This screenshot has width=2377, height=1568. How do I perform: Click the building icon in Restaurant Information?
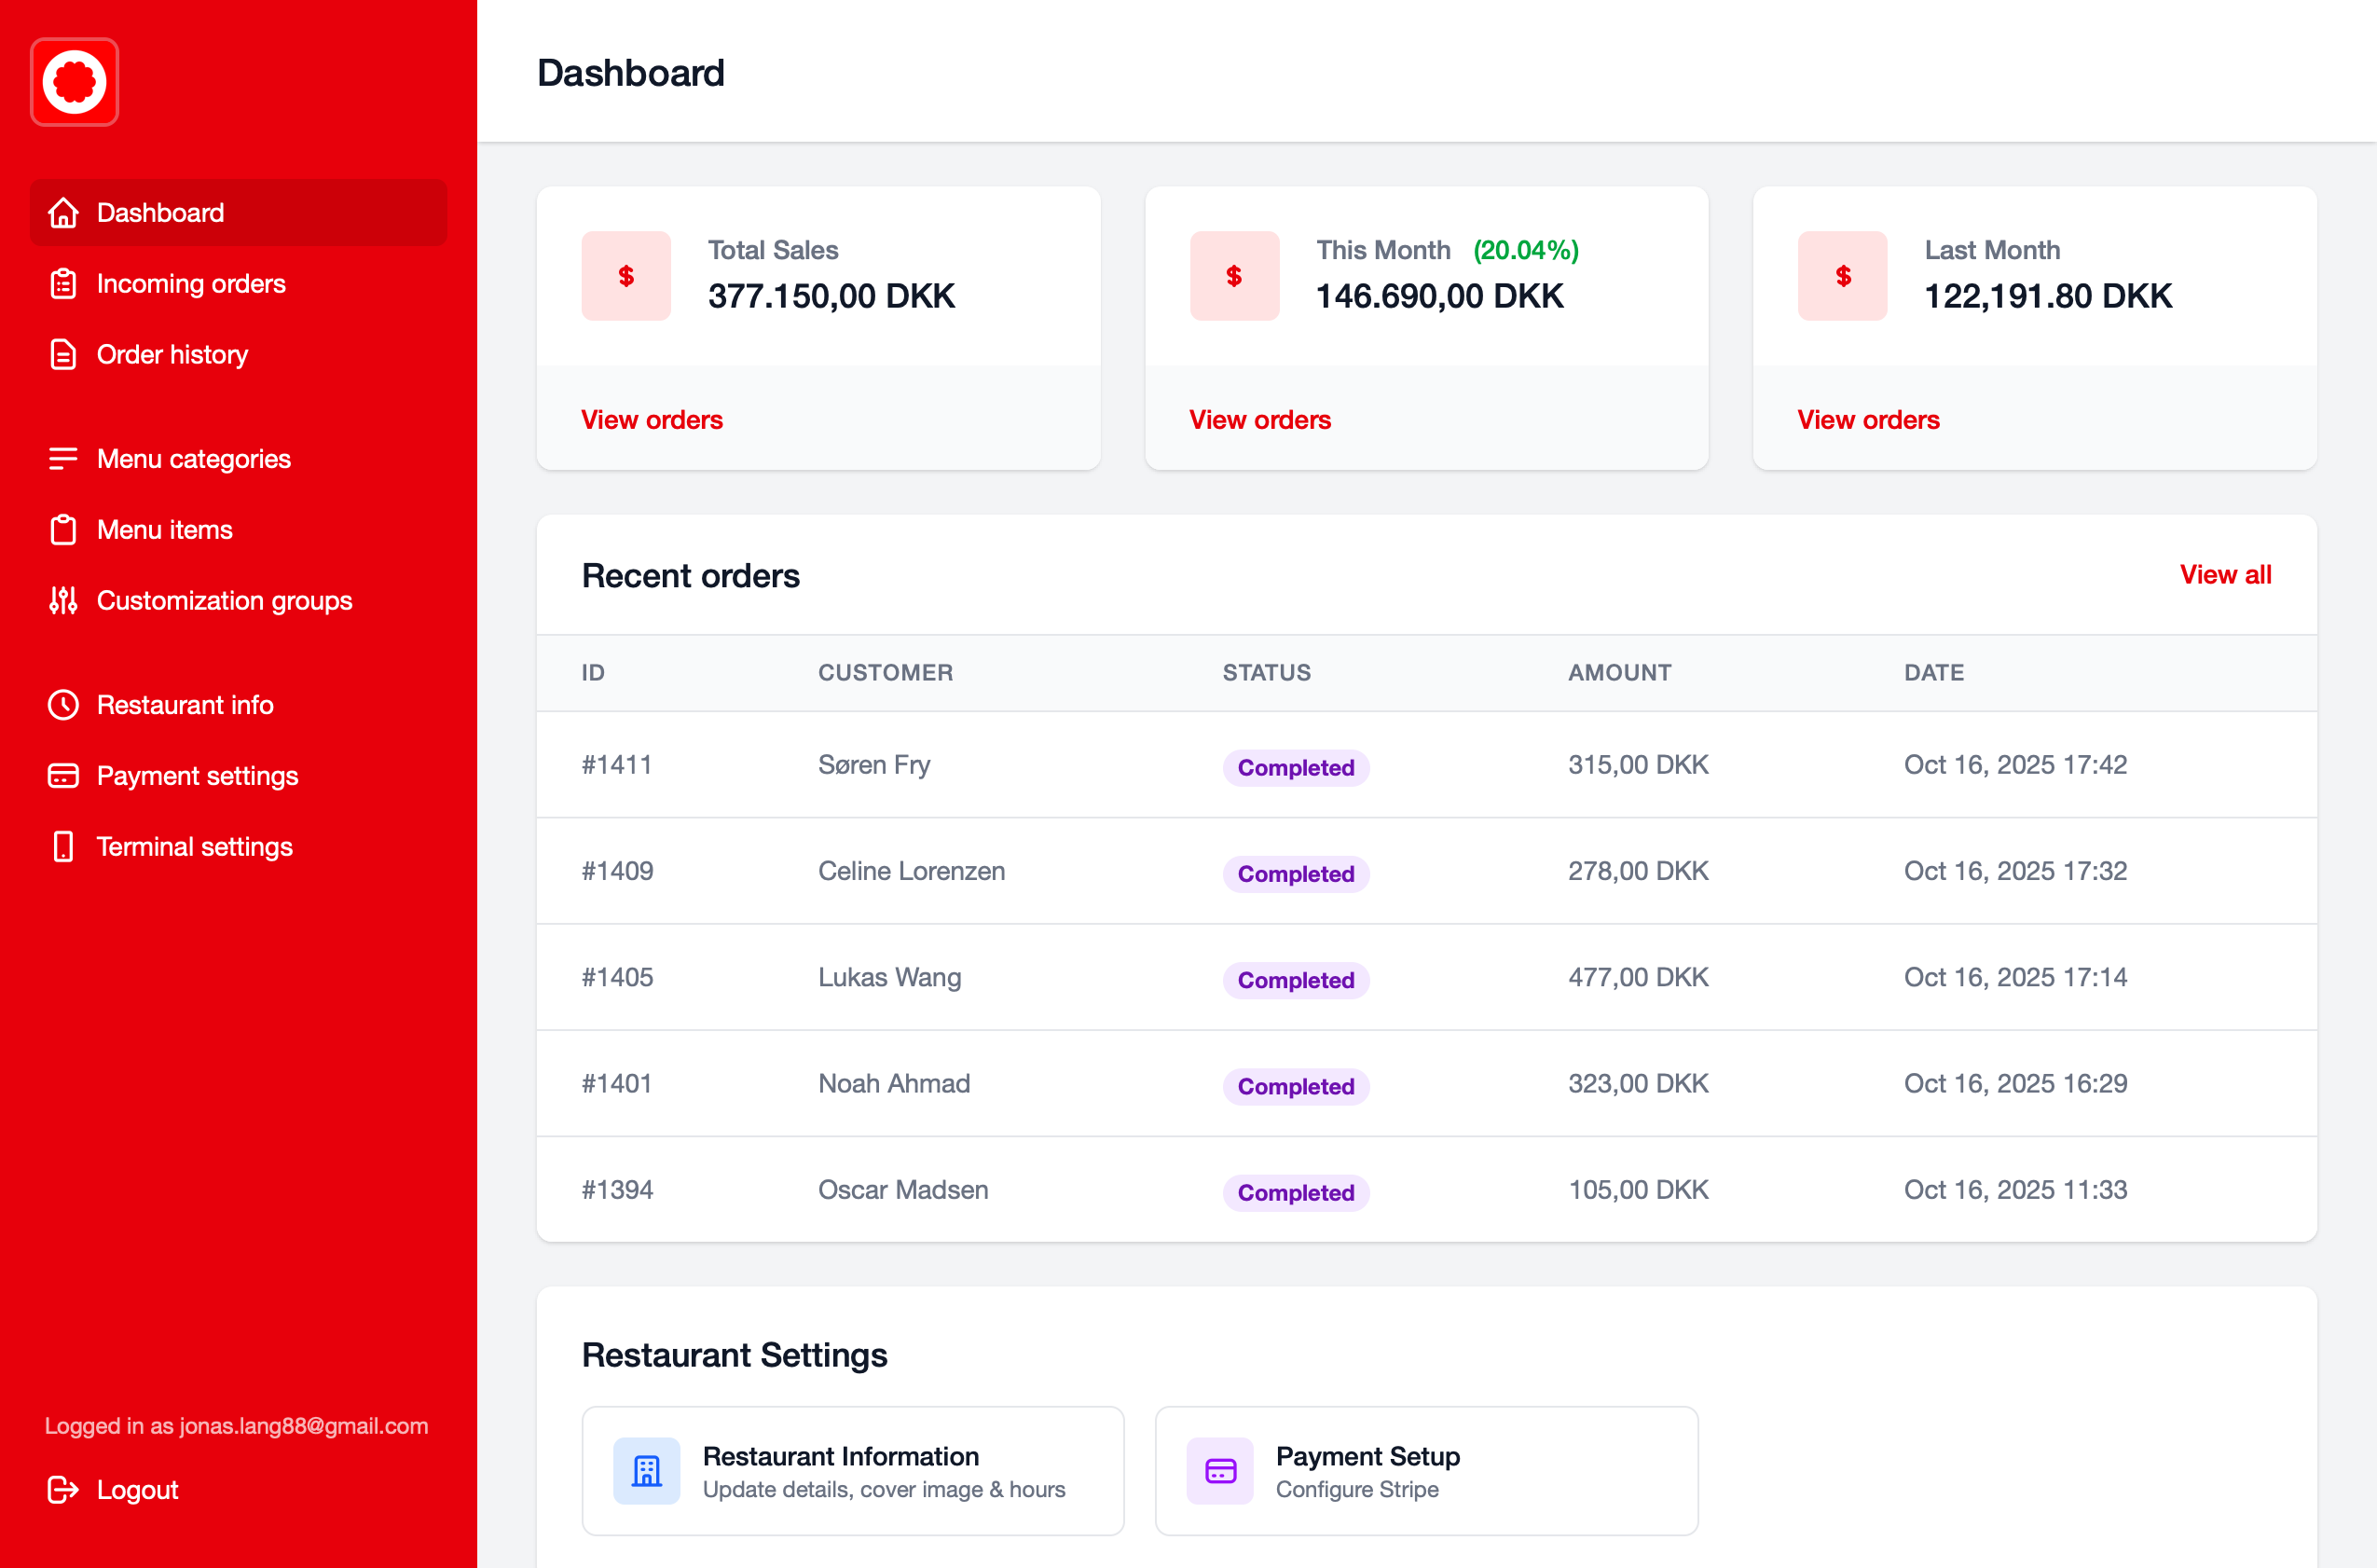pos(646,1470)
